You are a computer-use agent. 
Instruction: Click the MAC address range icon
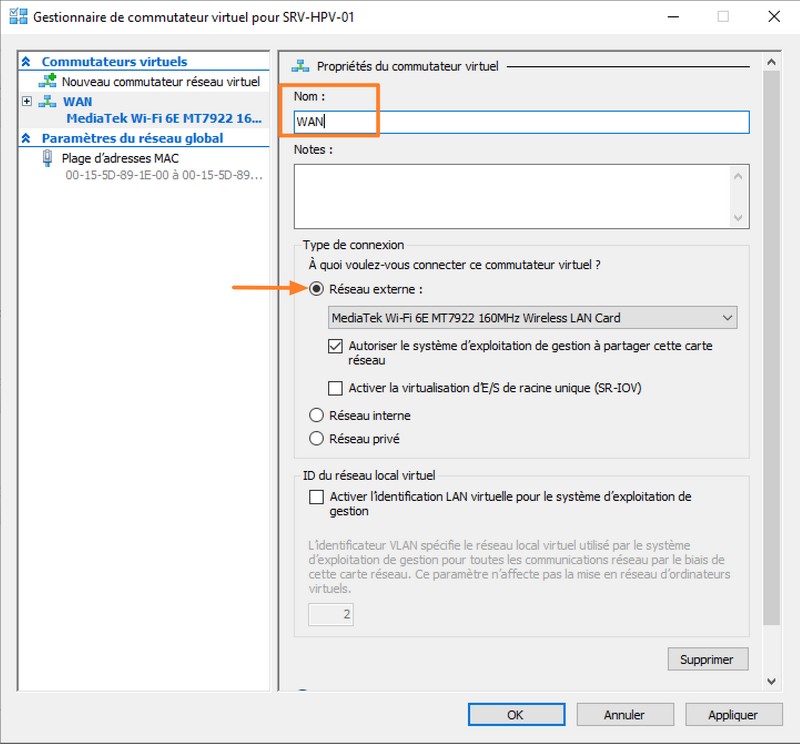[47, 158]
